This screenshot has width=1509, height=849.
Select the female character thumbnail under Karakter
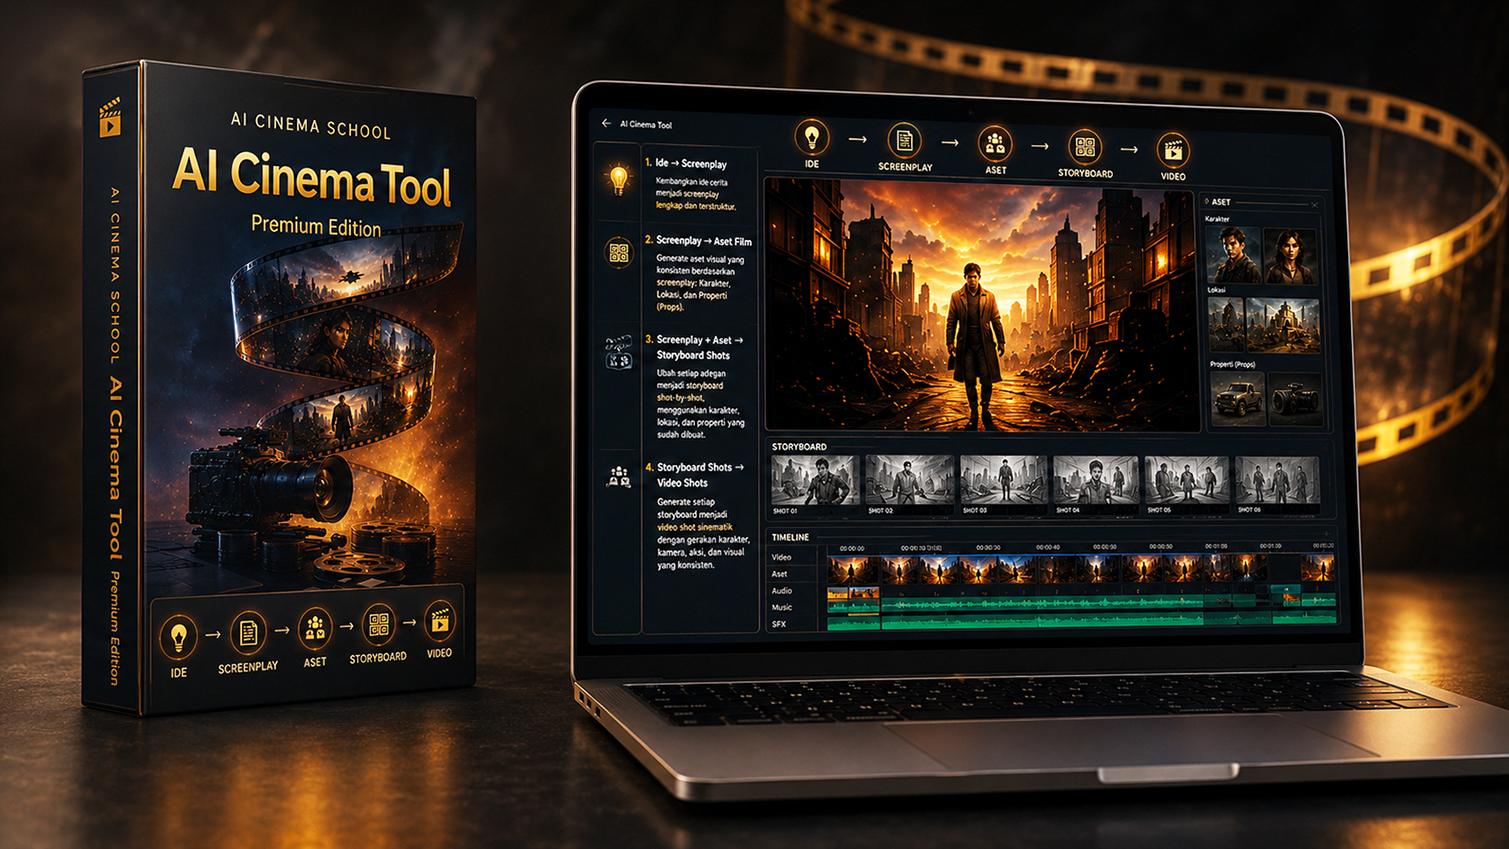coord(1291,256)
